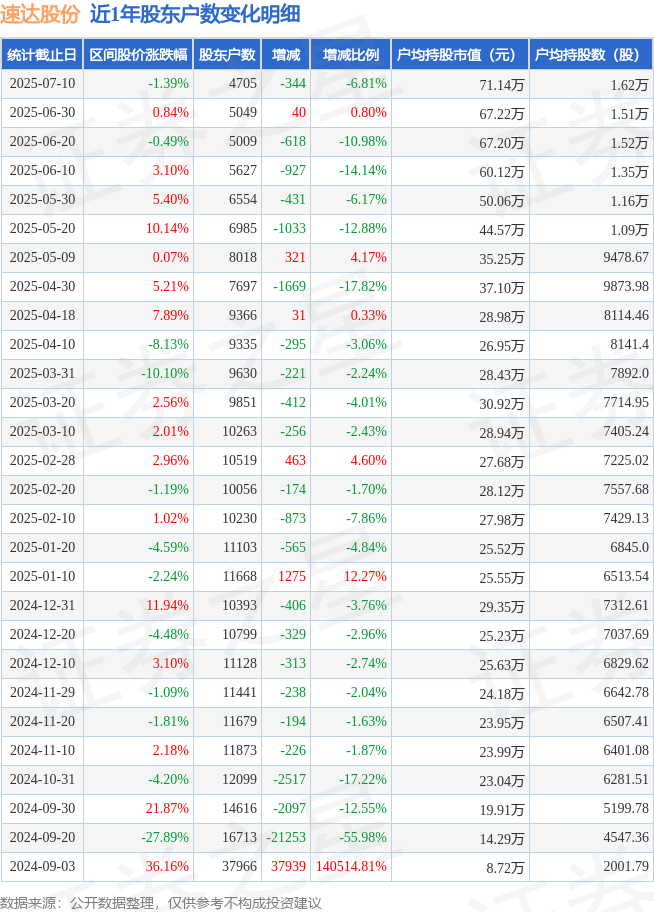Click the change value -1669
The height and width of the screenshot is (912, 654).
[x=289, y=286]
